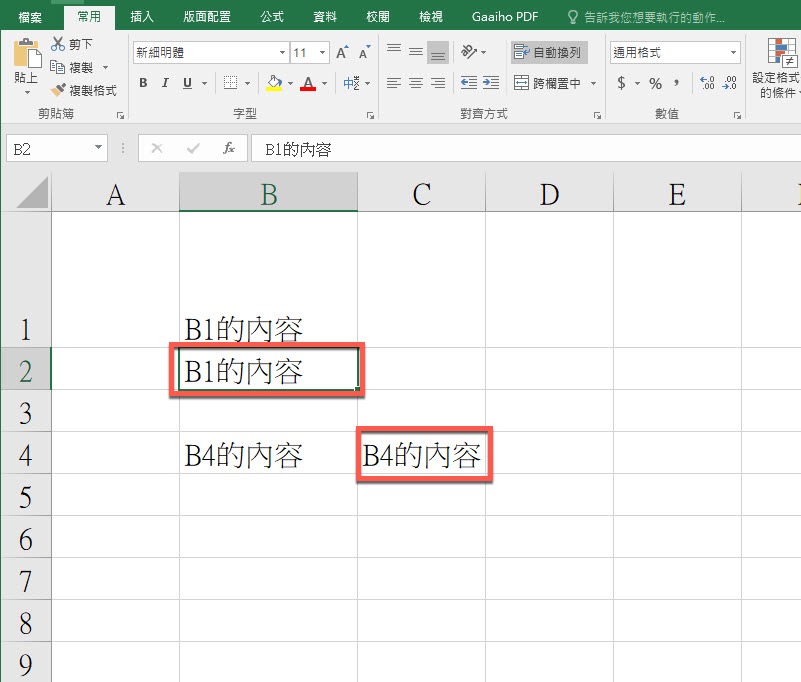Click the insert function fx icon
This screenshot has height=682, width=801.
point(229,148)
